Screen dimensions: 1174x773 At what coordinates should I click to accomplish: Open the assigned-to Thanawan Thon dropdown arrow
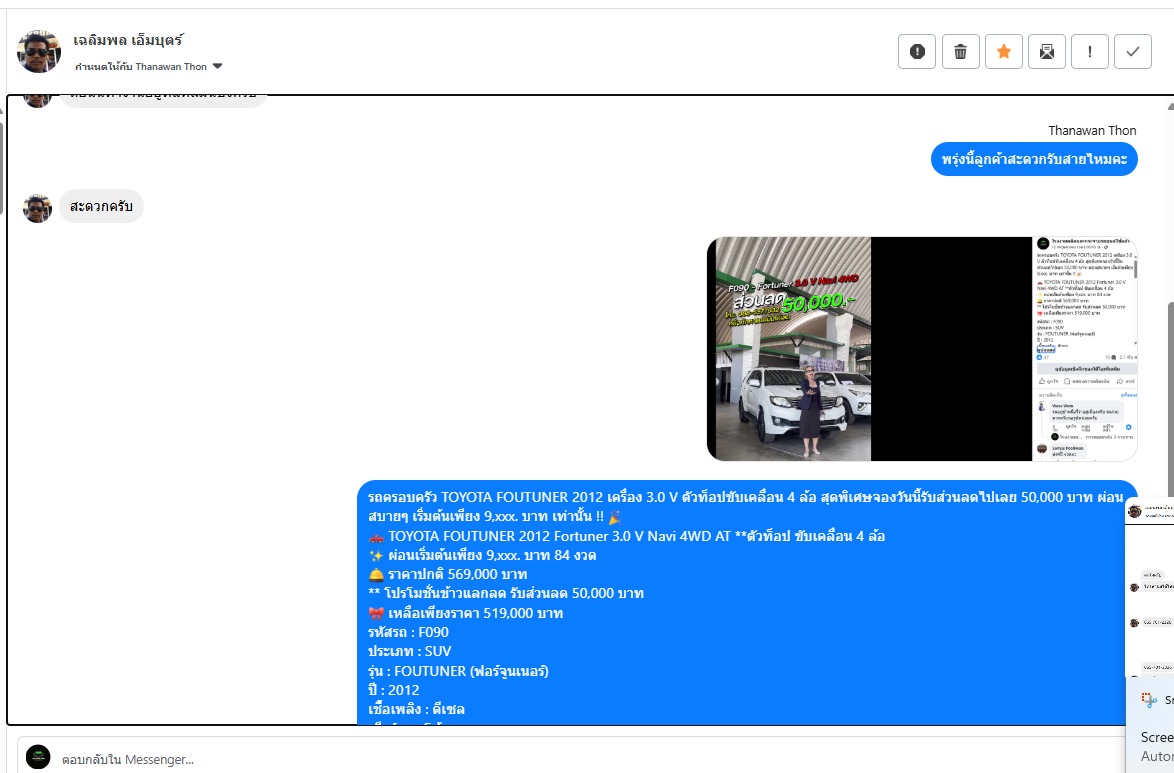pos(217,66)
